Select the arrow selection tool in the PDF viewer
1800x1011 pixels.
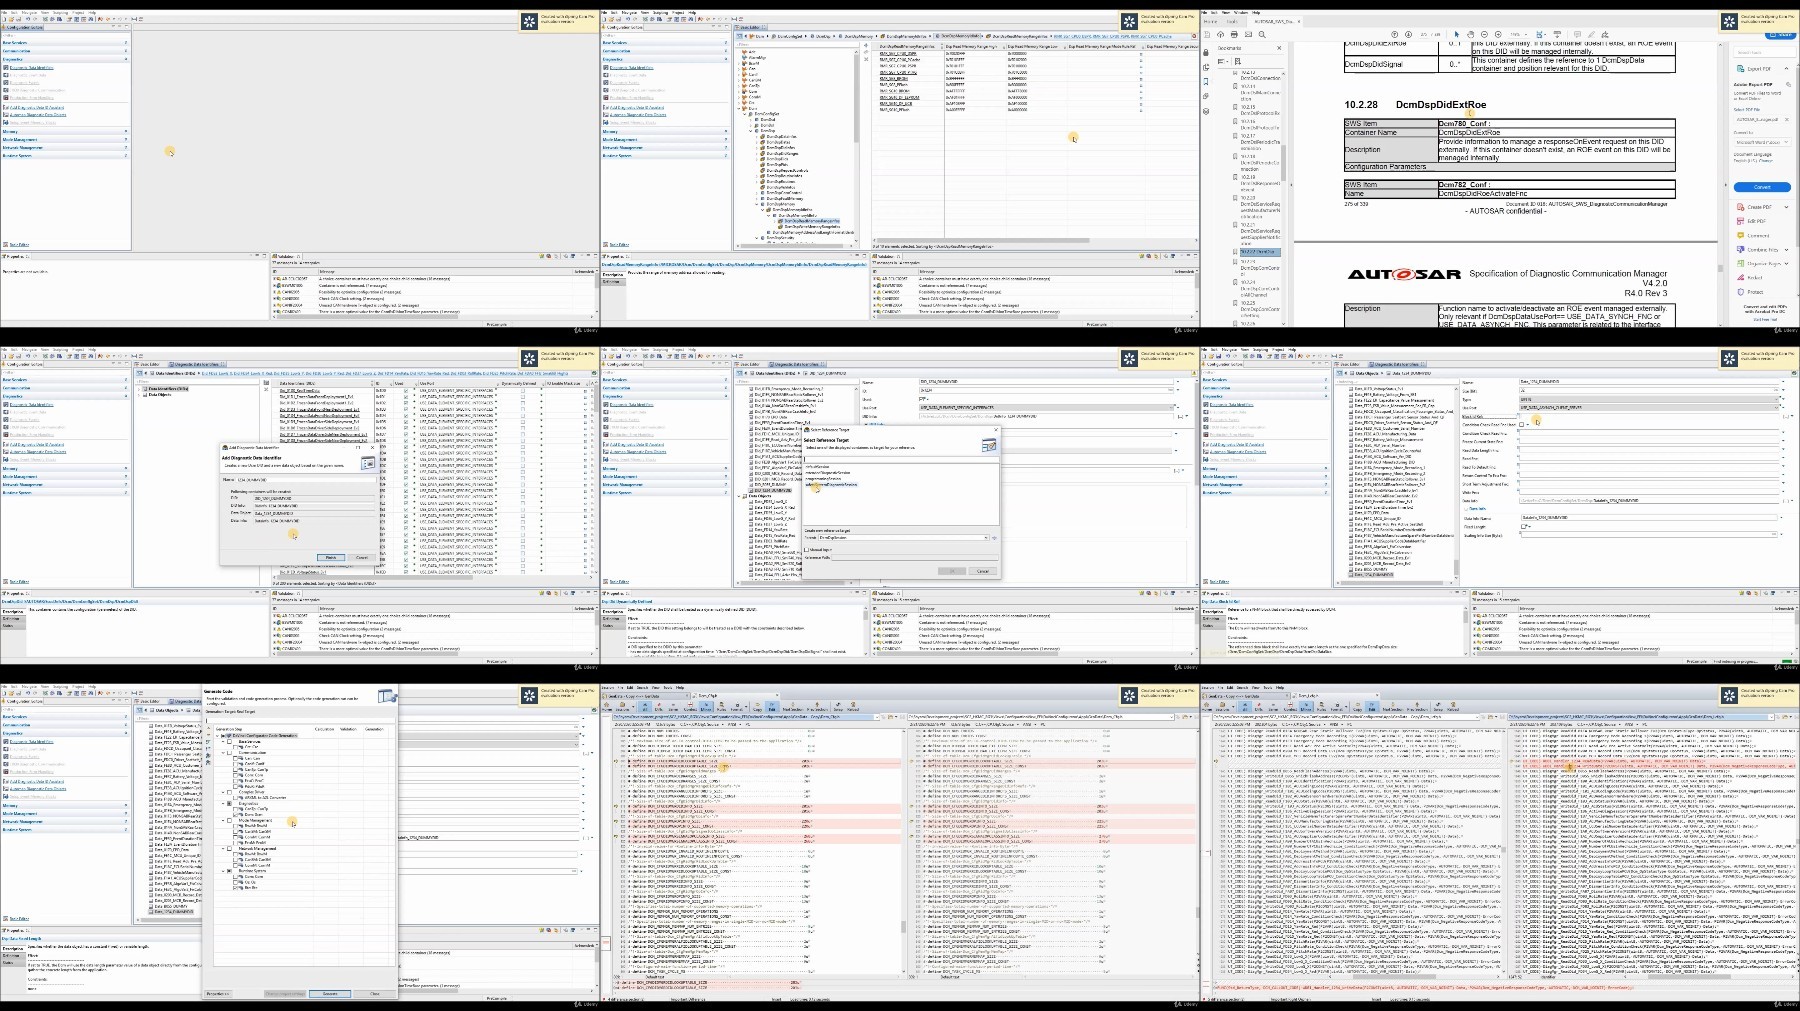point(1456,34)
